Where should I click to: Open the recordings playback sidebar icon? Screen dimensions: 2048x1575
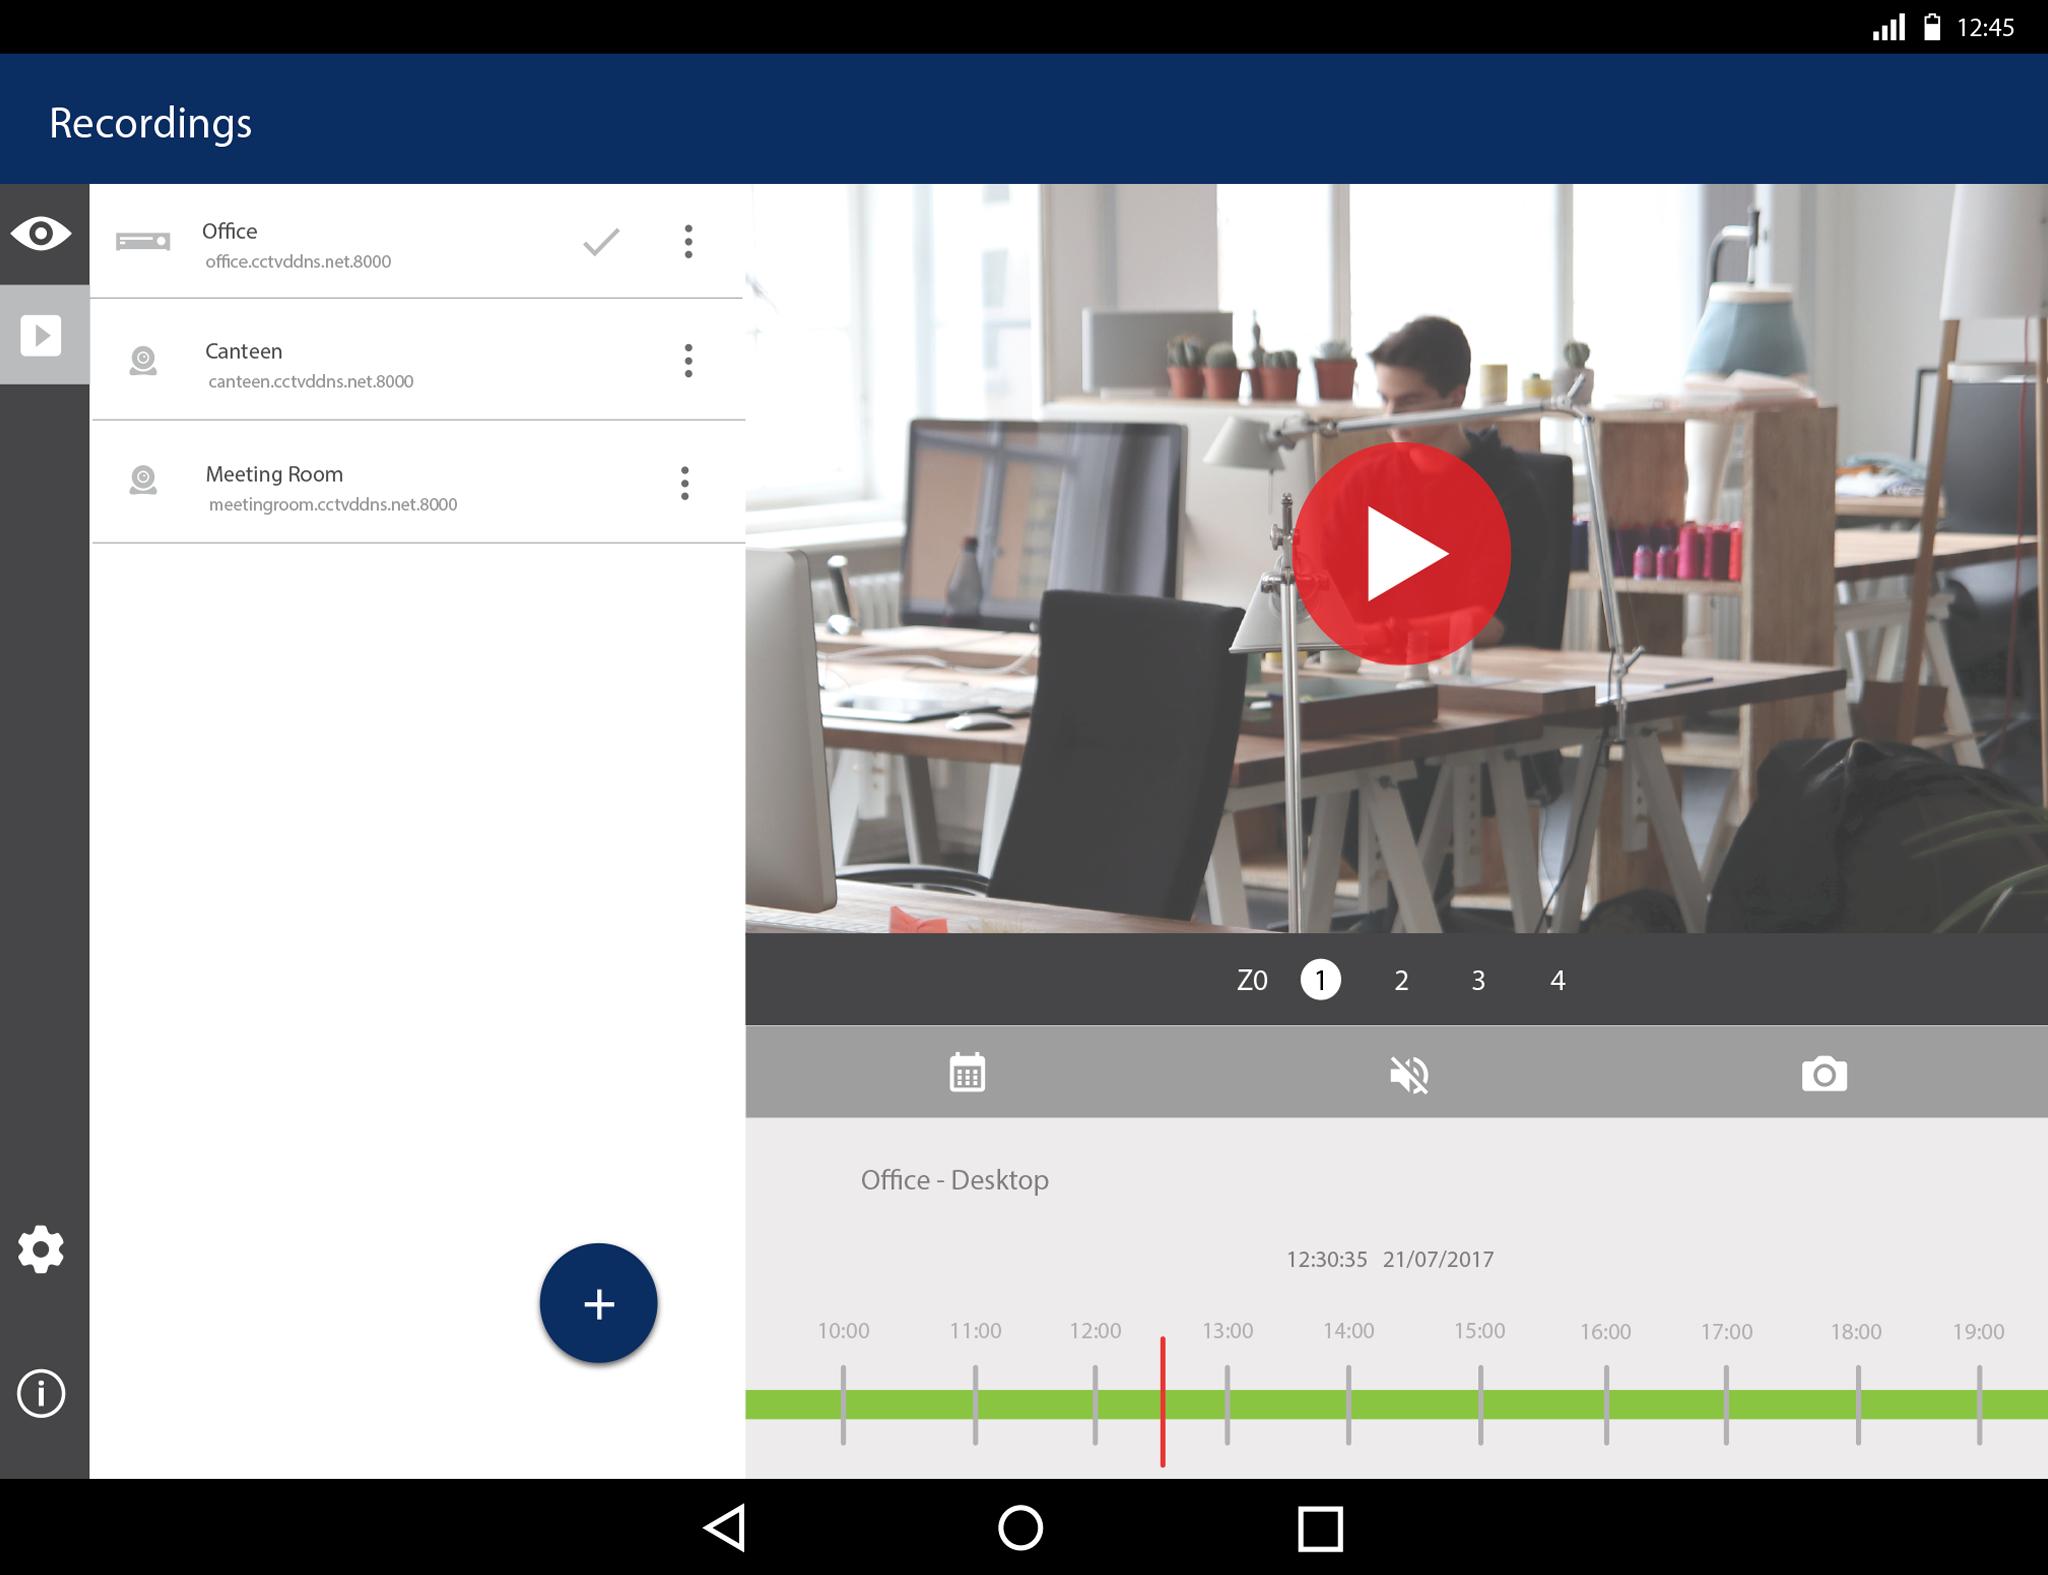click(41, 335)
